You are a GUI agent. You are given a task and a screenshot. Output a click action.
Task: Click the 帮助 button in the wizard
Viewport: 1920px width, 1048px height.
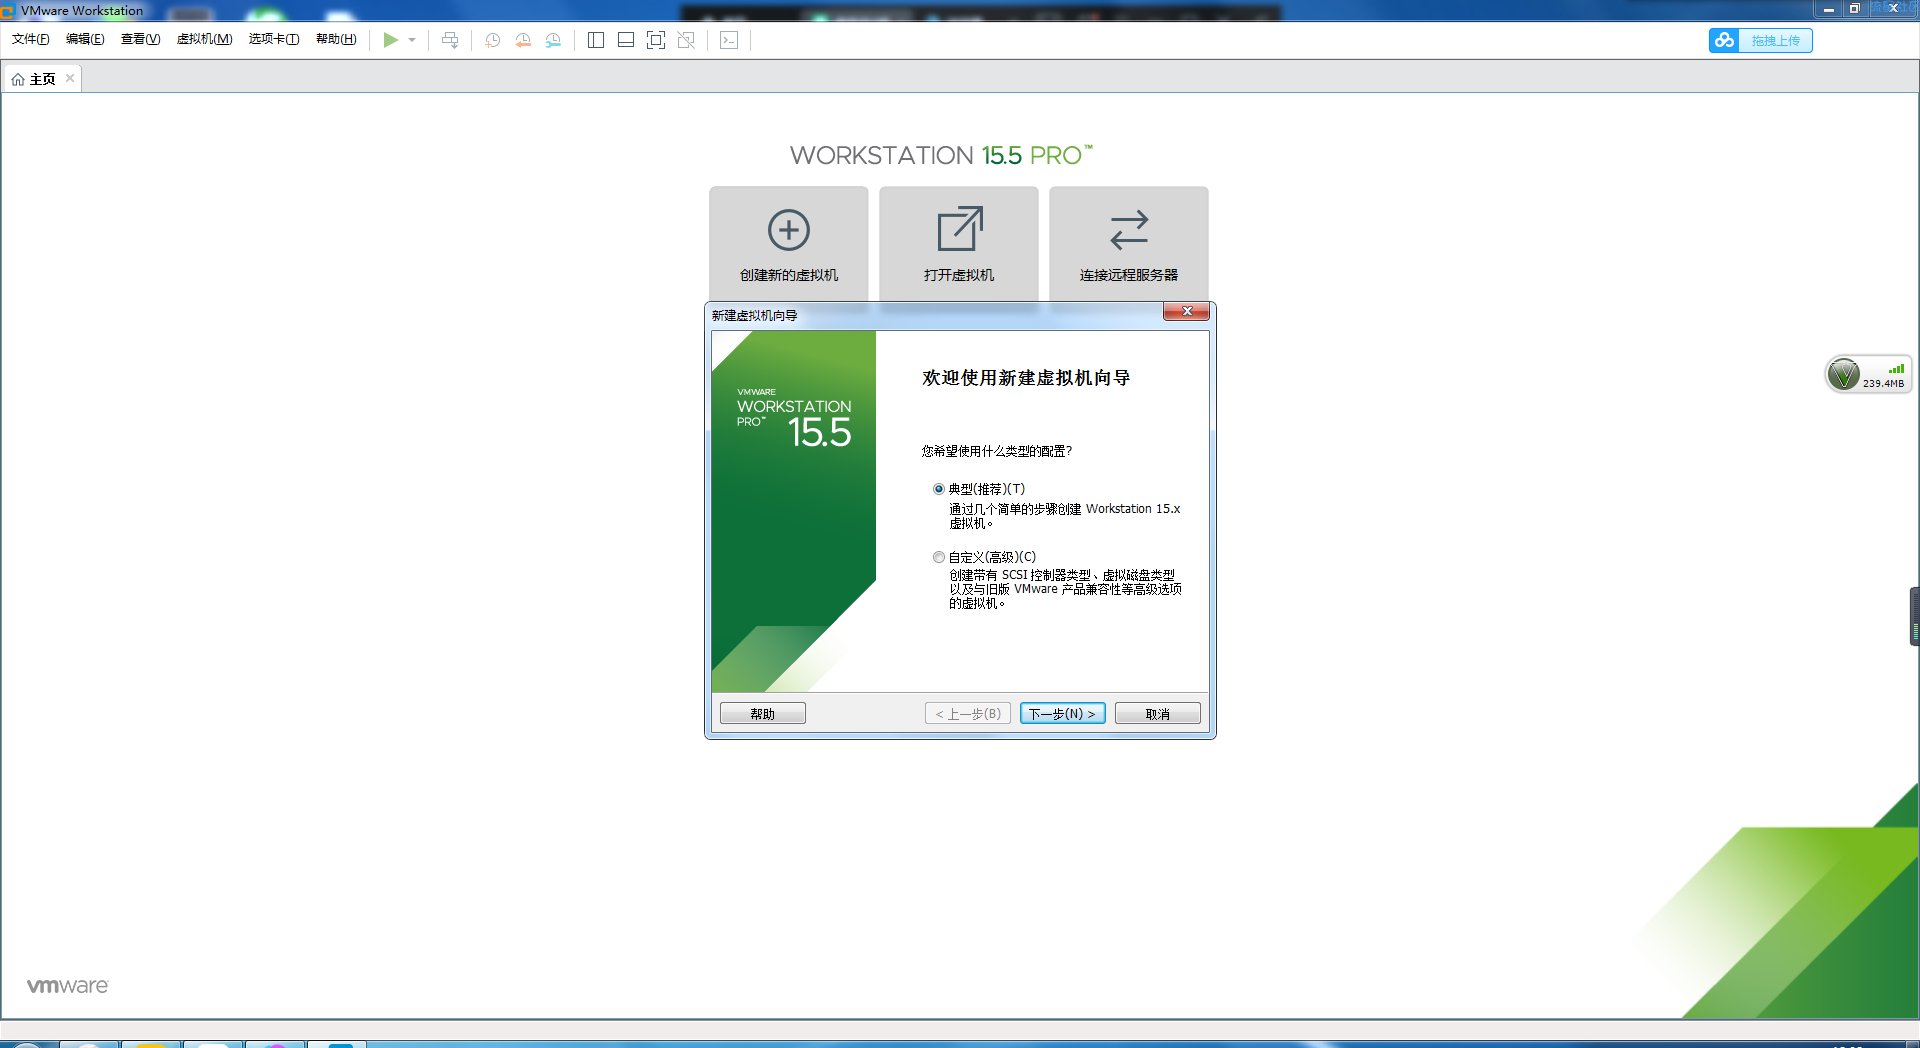click(x=763, y=714)
